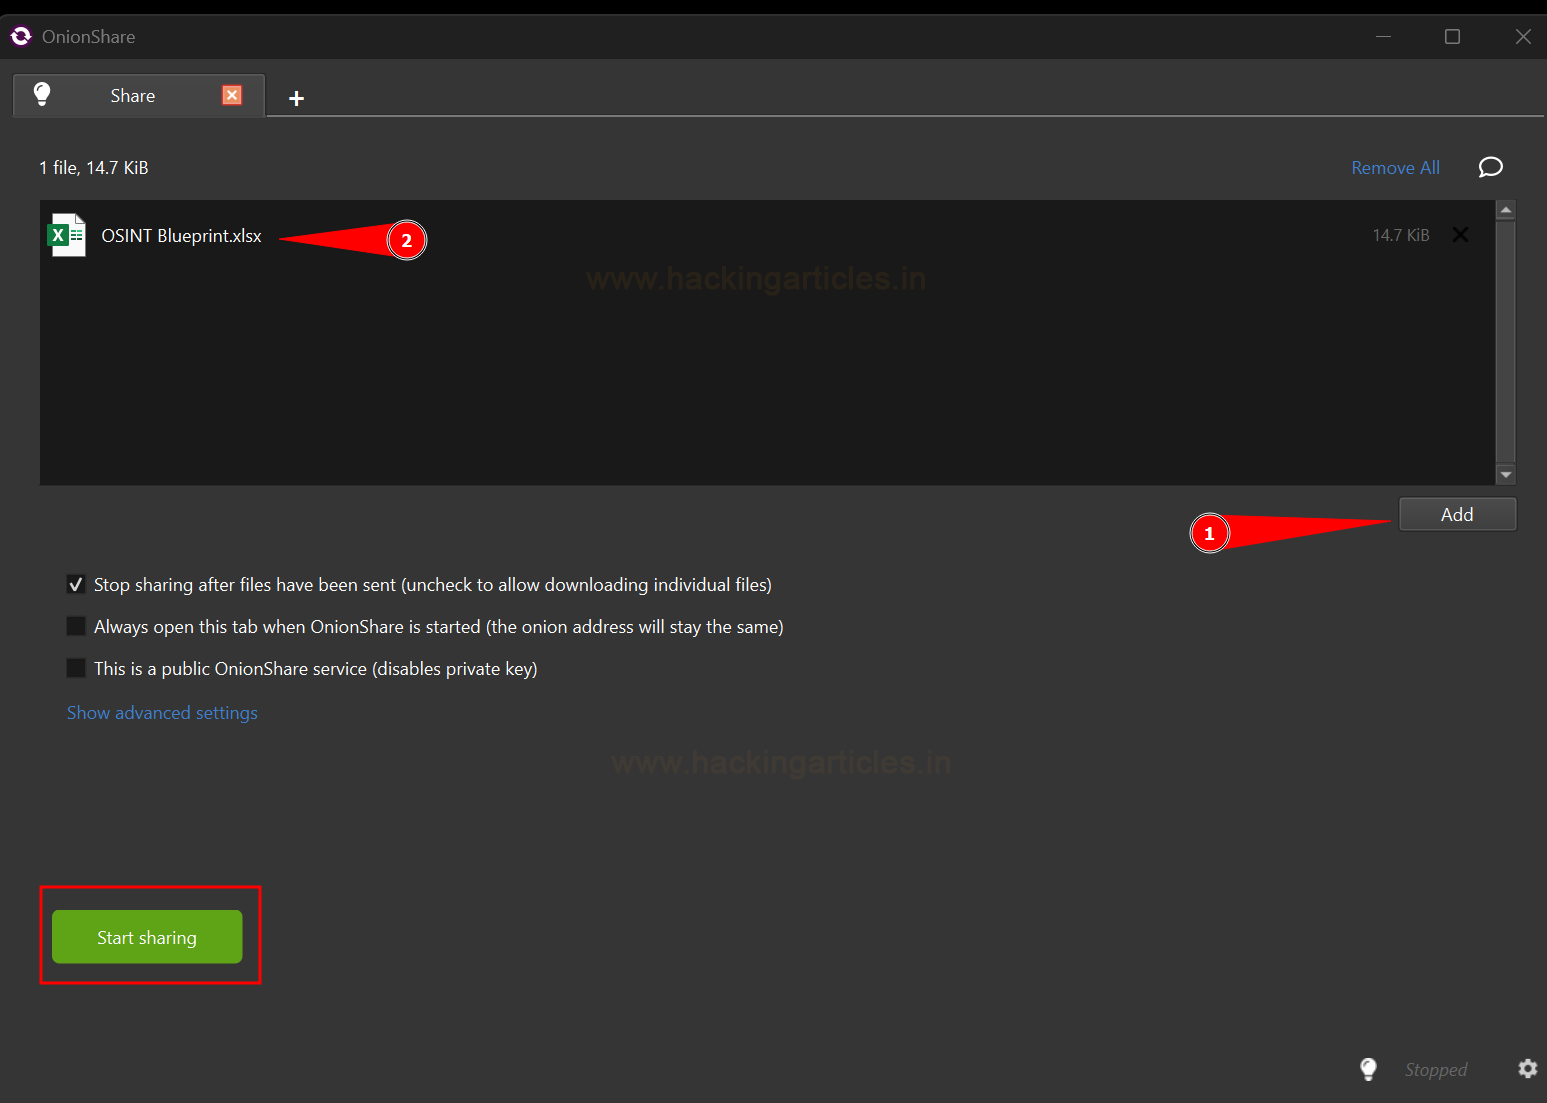Click Remove All link
This screenshot has width=1547, height=1103.
click(x=1395, y=168)
